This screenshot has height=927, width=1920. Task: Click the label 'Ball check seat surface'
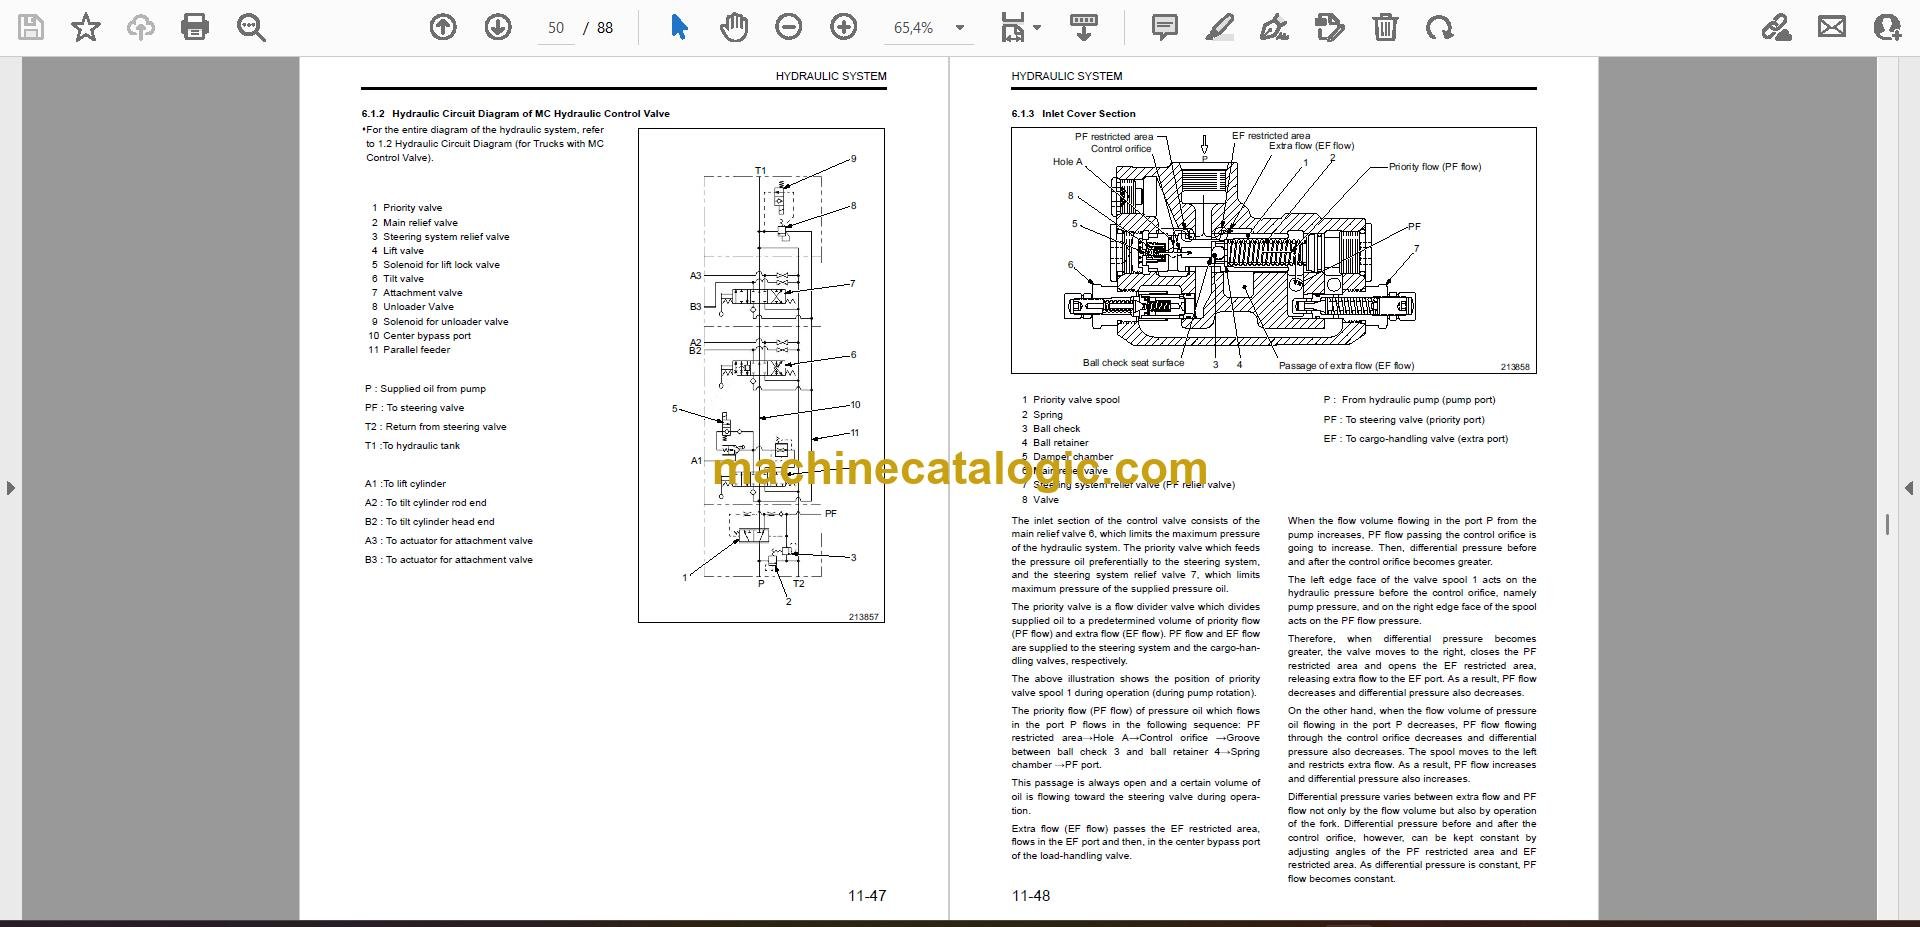(x=1133, y=363)
